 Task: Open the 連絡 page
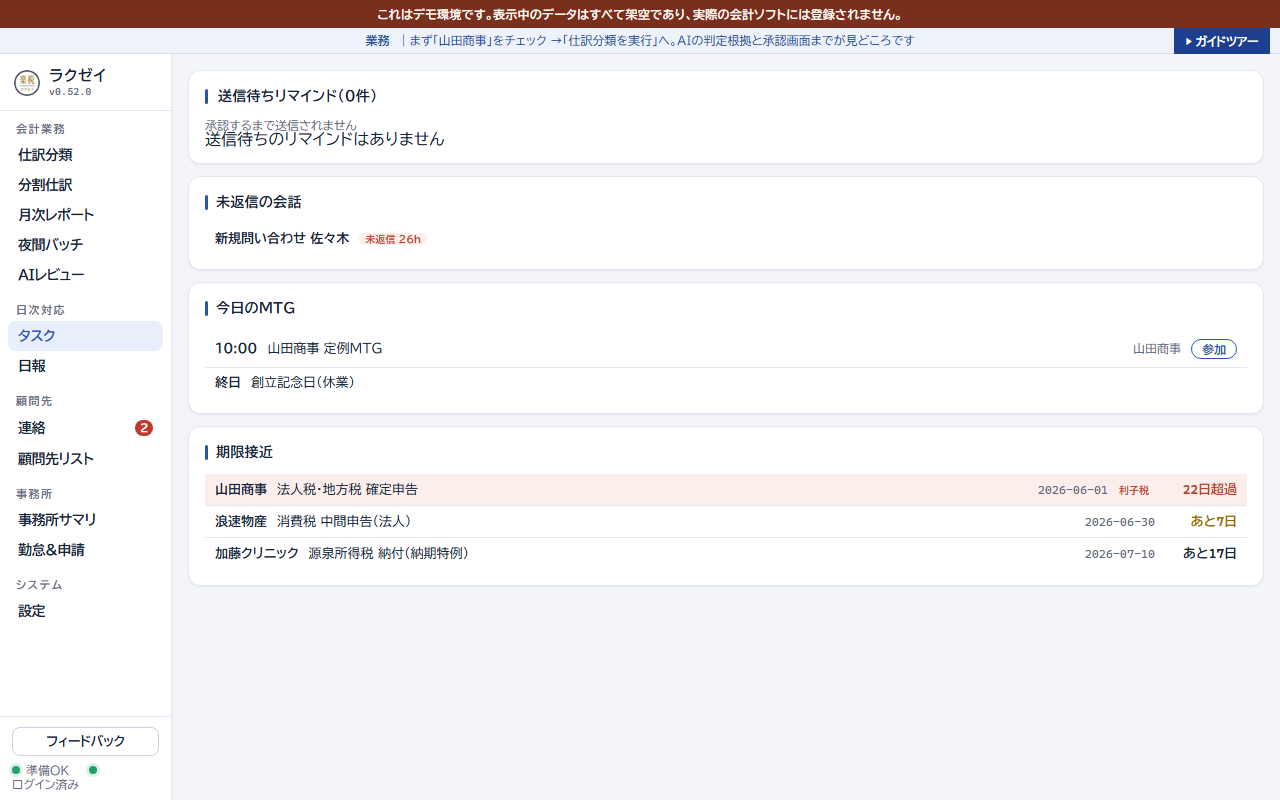point(85,428)
